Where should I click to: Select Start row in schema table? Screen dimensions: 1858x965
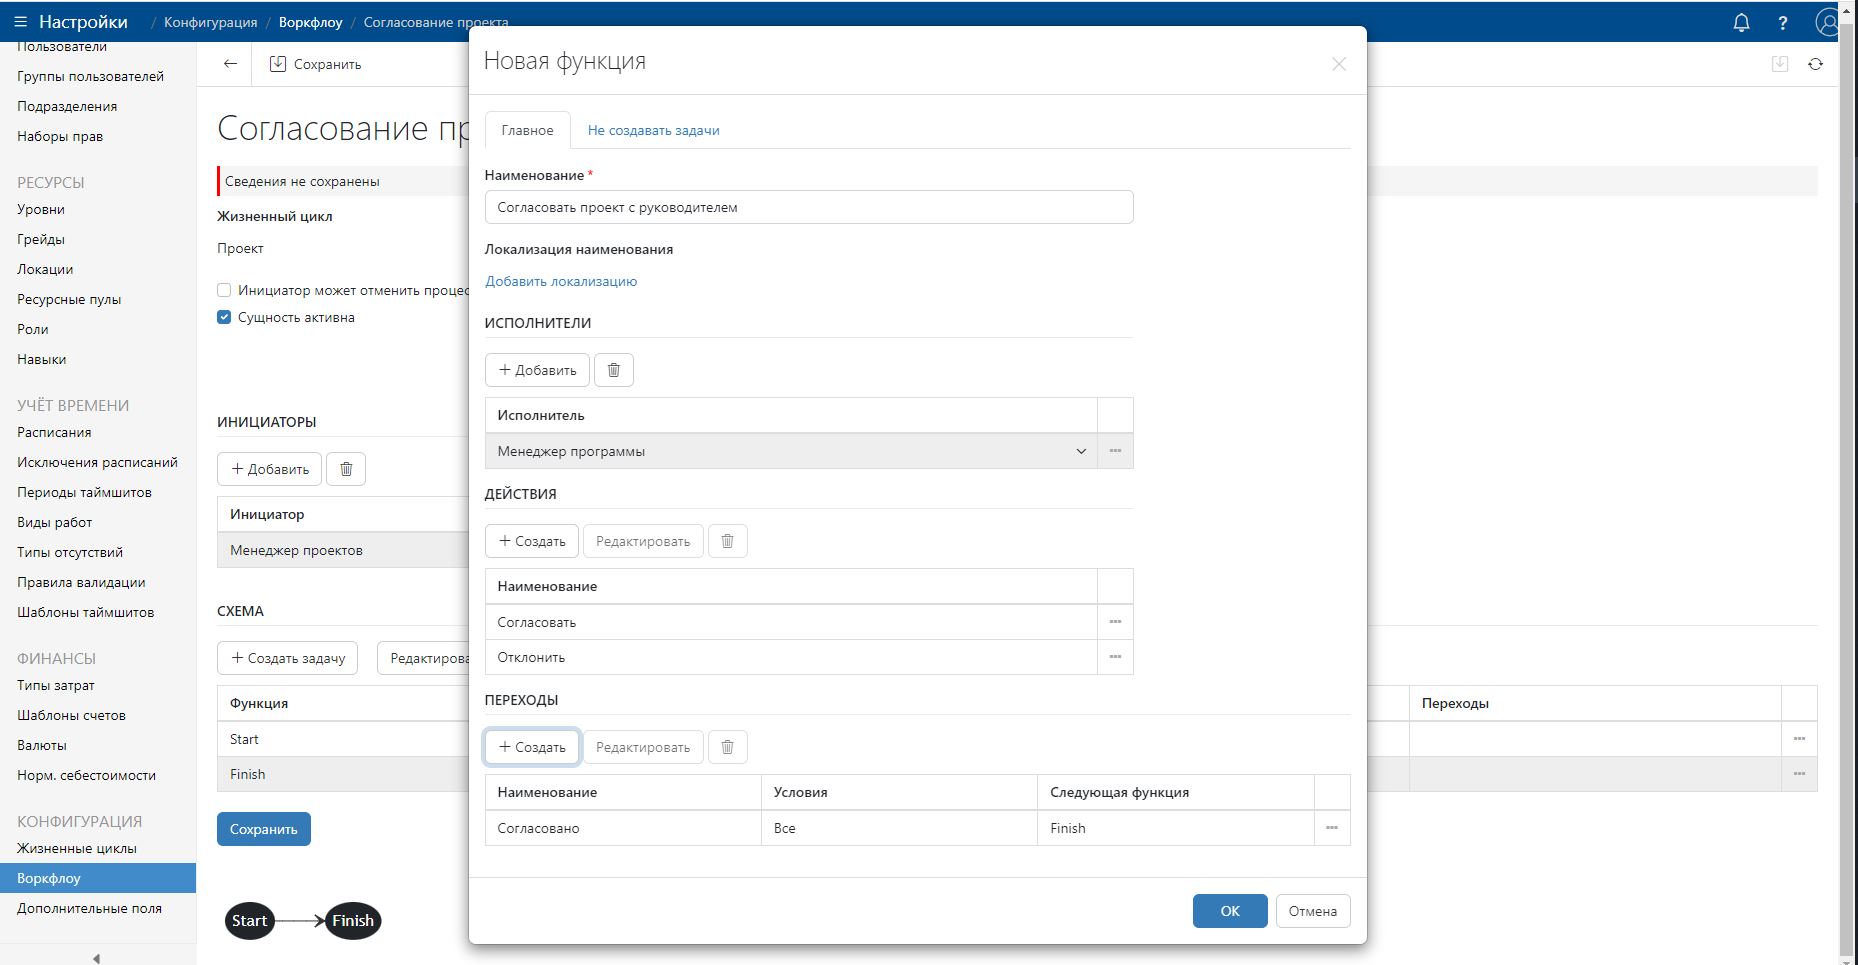[343, 739]
